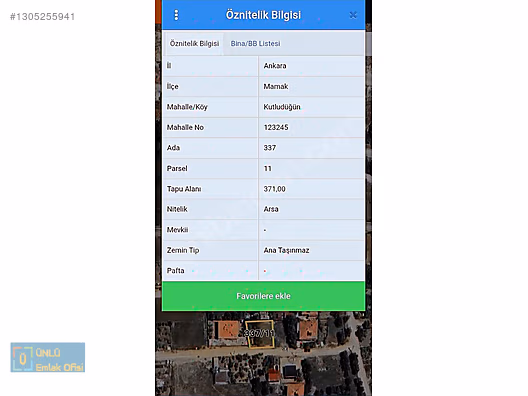Click the Ünlü Emlak Ofisi logo
Viewport: 528px width, 396px height.
click(x=47, y=357)
